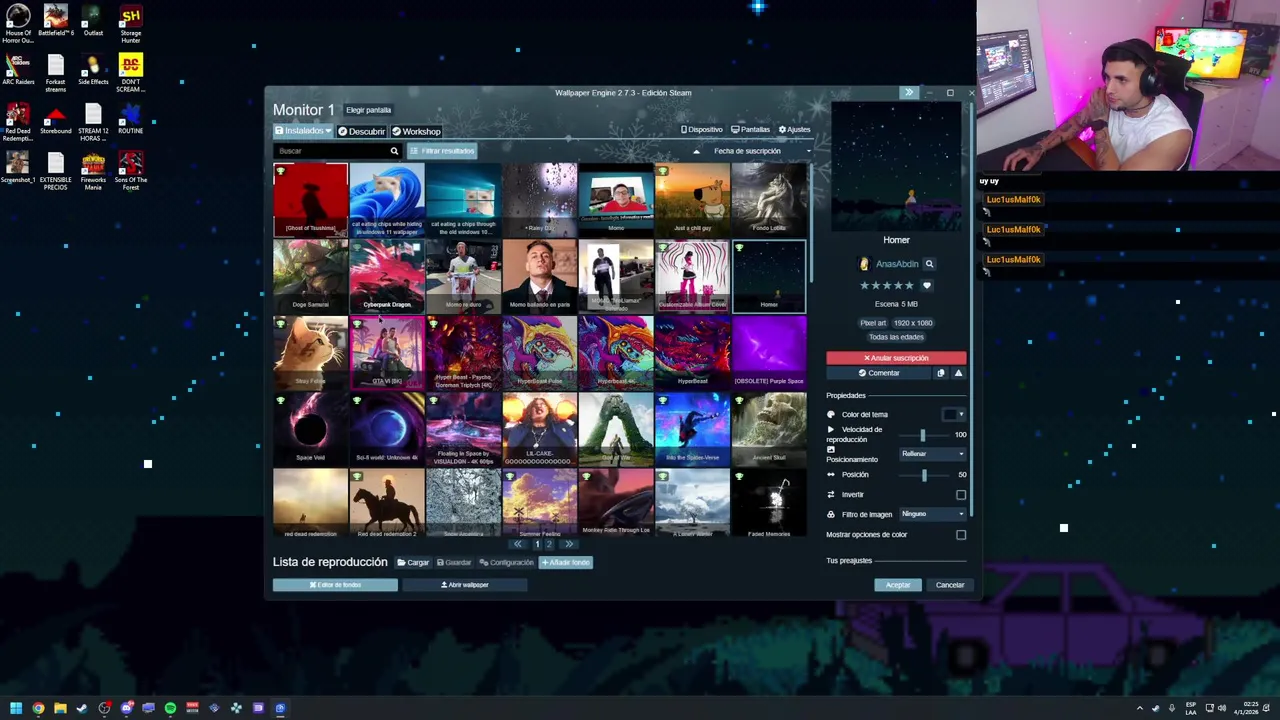Adjust the Posición slider

[923, 474]
